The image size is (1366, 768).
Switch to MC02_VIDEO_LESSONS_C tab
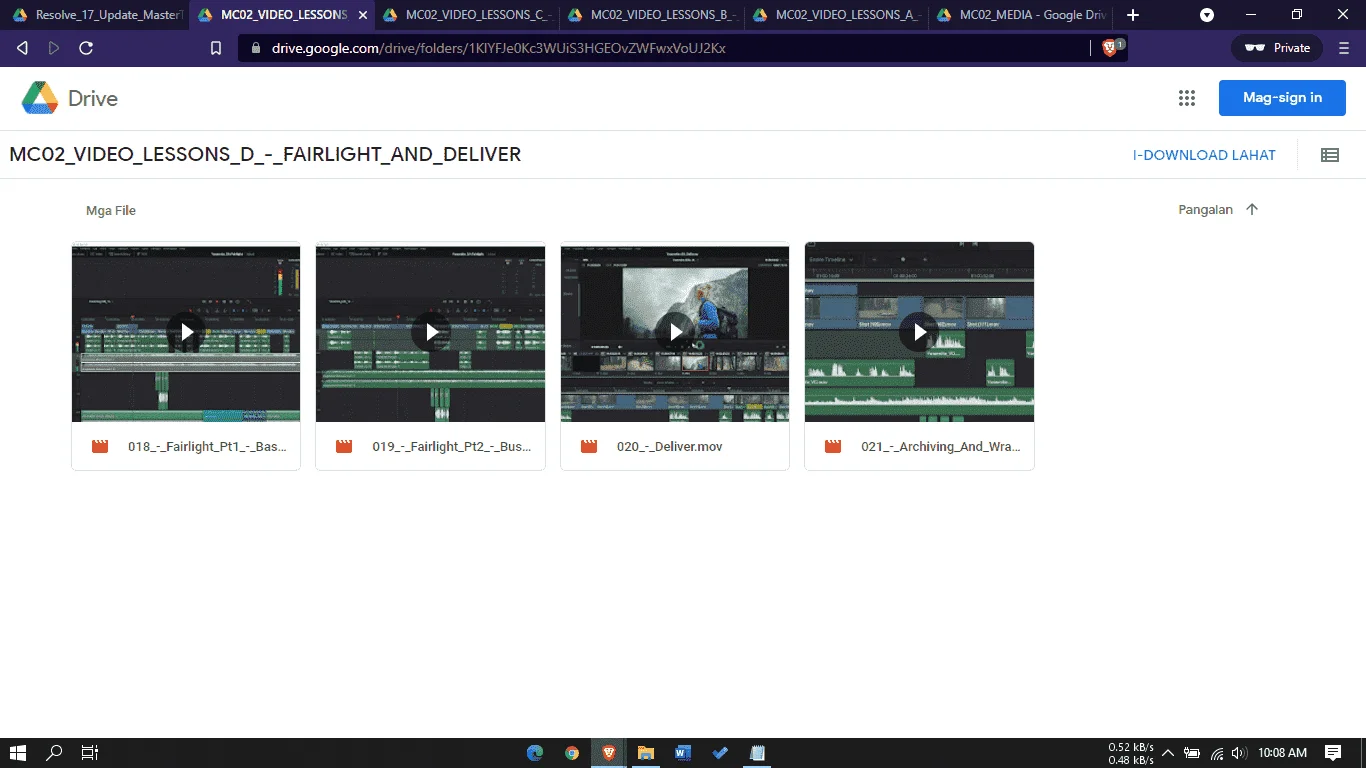pos(467,15)
